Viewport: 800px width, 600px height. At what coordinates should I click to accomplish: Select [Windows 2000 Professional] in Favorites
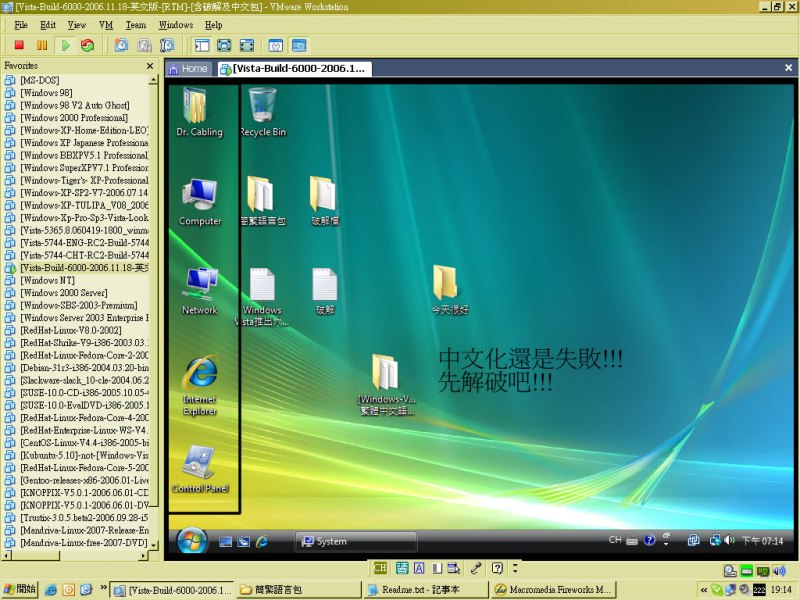coord(73,118)
